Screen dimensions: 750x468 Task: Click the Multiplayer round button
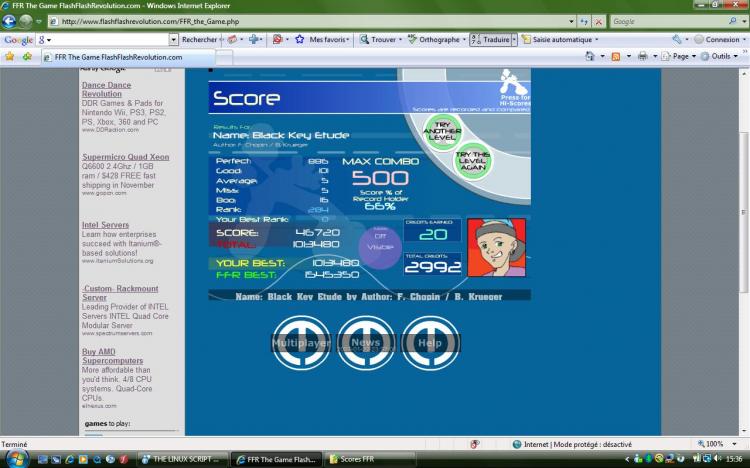(301, 343)
